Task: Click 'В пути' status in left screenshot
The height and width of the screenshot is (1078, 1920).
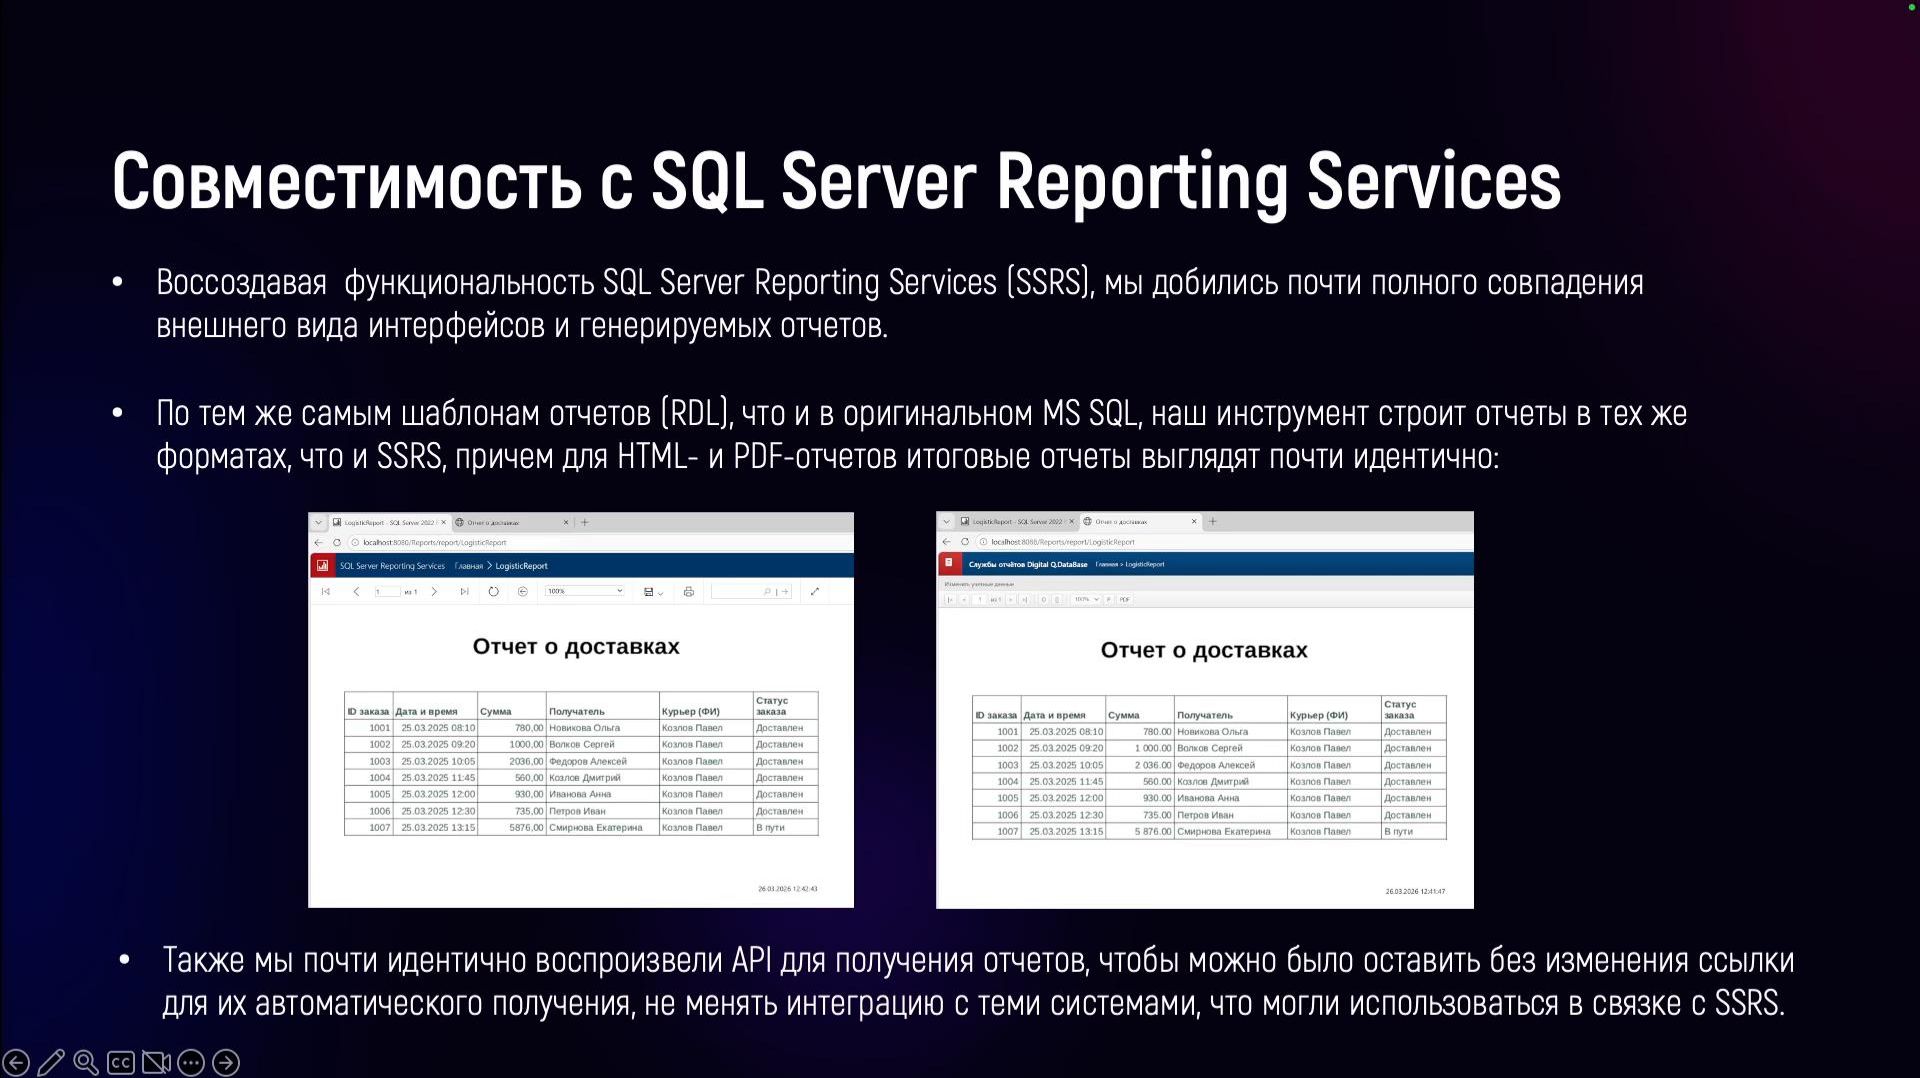Action: (771, 828)
